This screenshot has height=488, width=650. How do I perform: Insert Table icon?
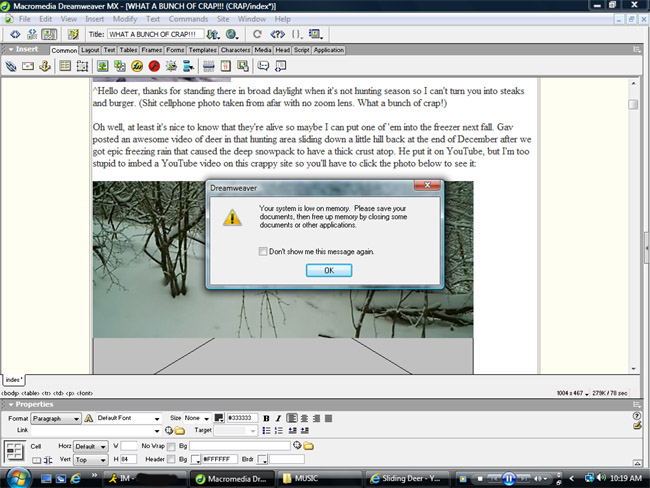[x=65, y=66]
